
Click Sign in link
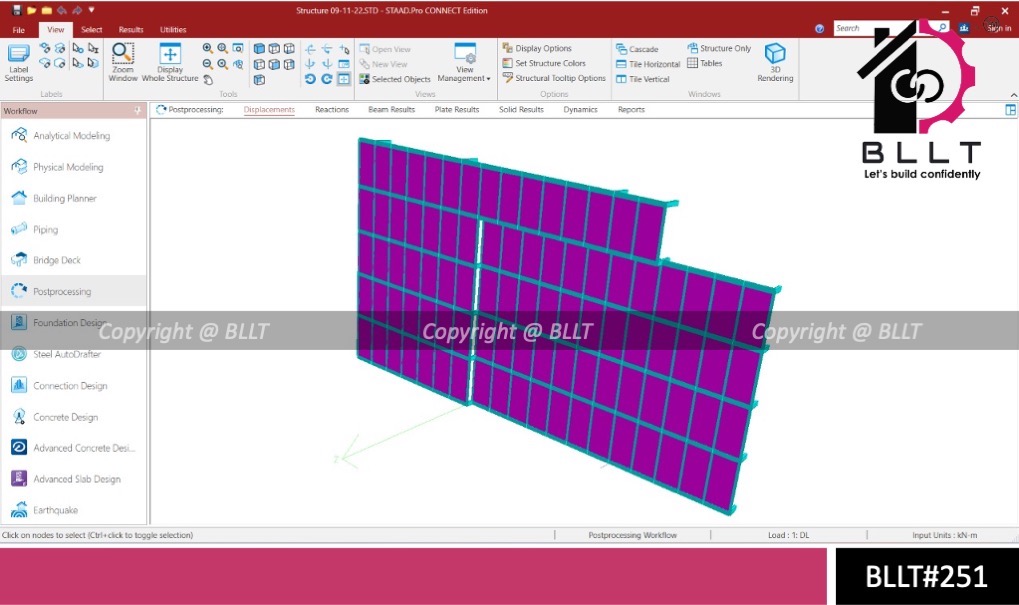(x=999, y=28)
